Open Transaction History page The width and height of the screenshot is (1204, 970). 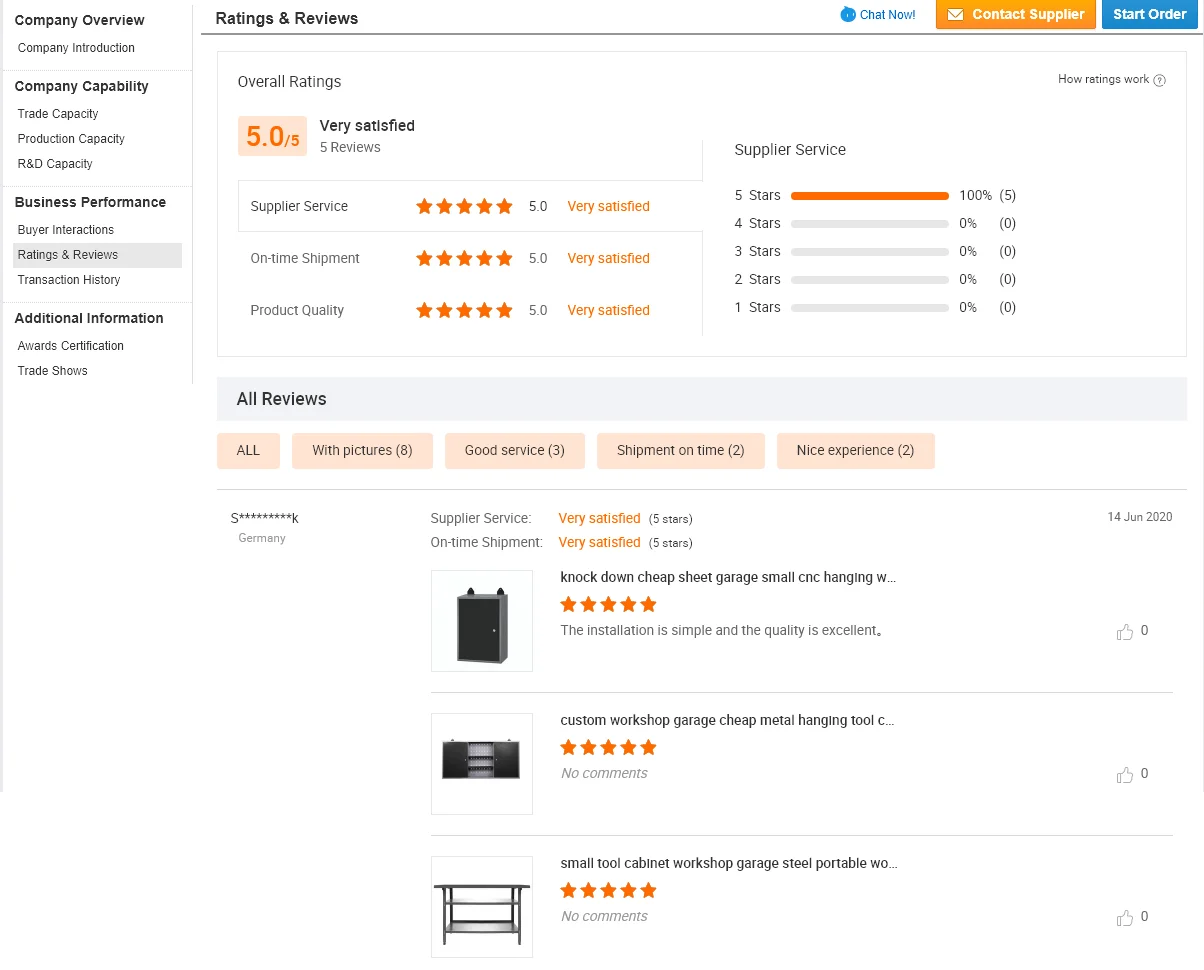tap(69, 280)
